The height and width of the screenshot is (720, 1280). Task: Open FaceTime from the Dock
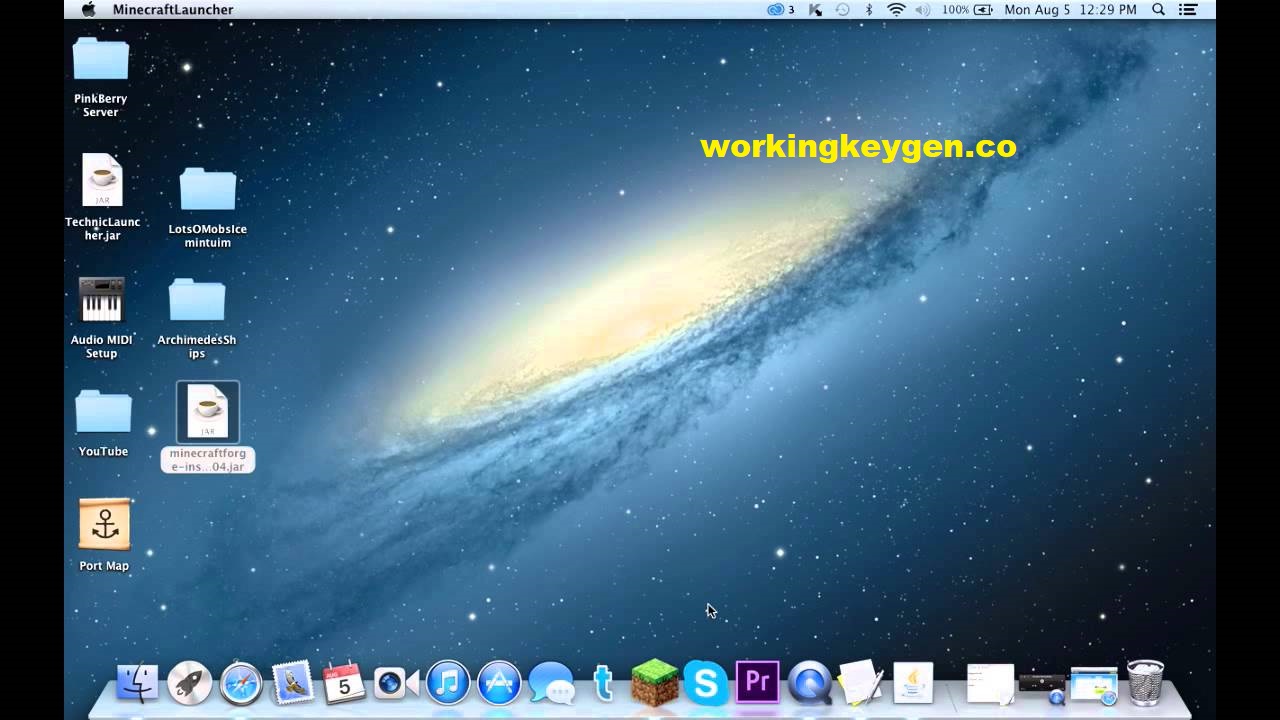coord(395,685)
